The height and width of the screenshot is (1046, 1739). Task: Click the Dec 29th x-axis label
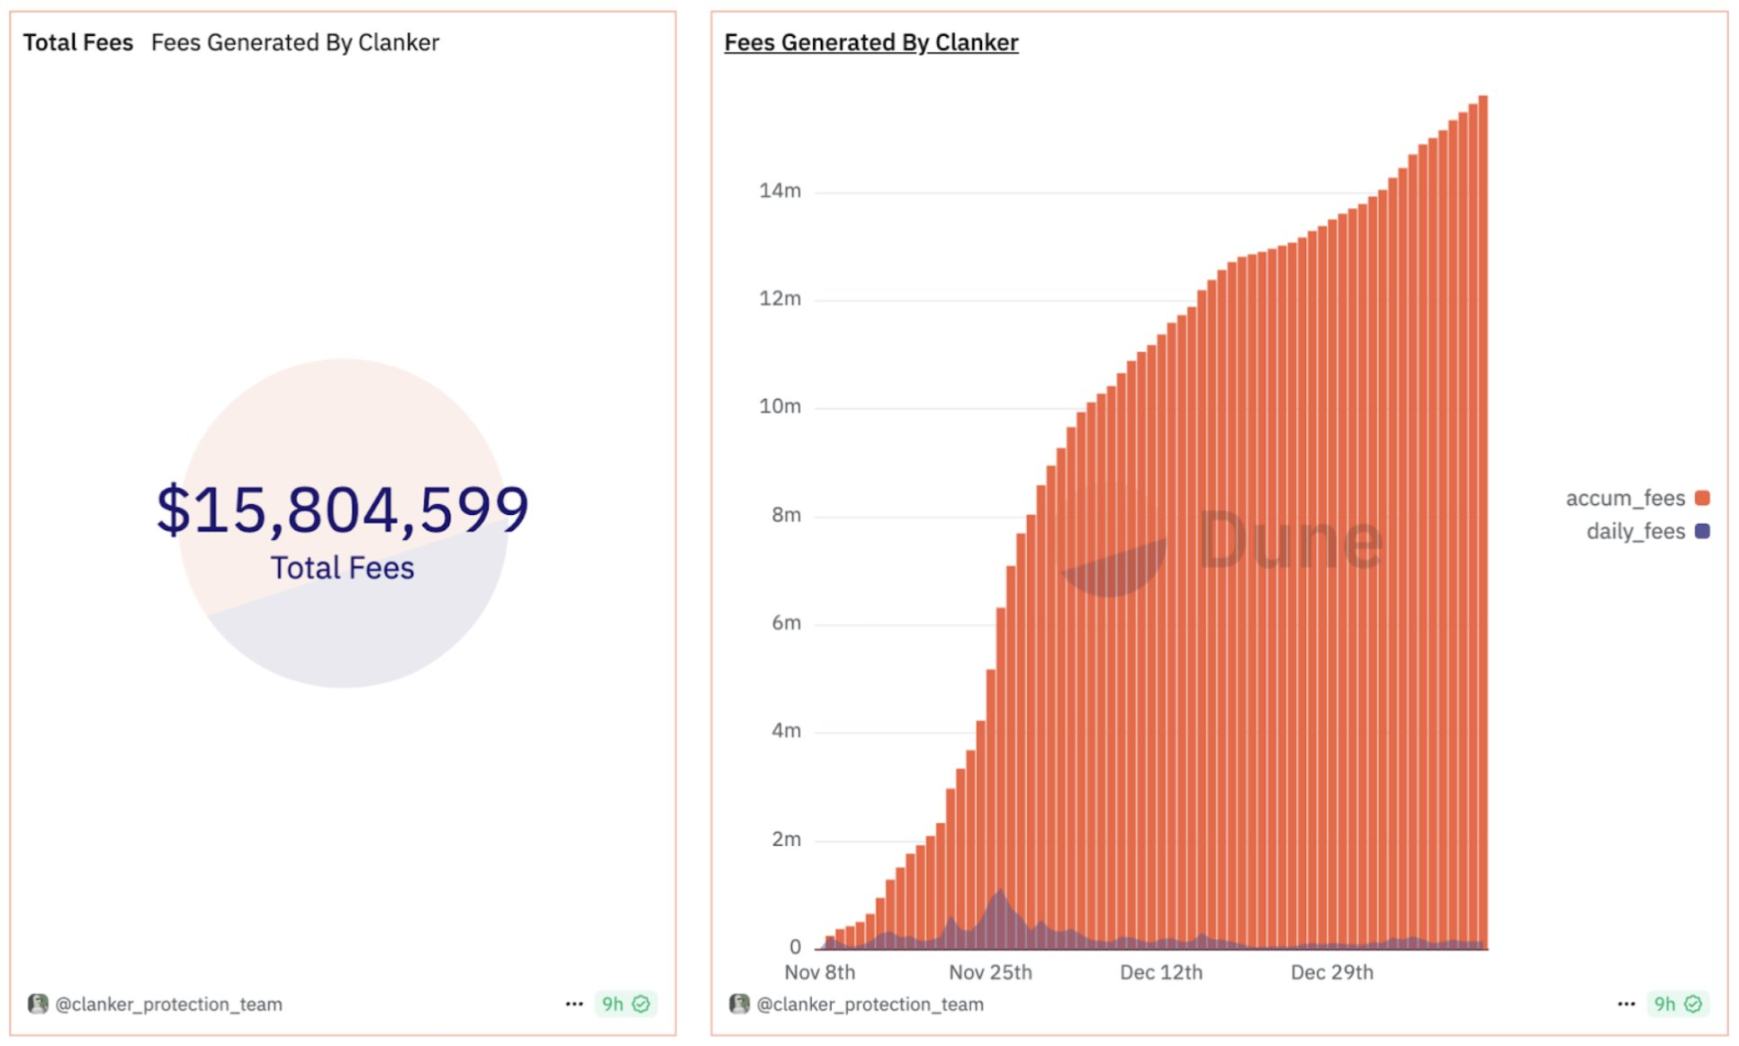pyautogui.click(x=1332, y=972)
